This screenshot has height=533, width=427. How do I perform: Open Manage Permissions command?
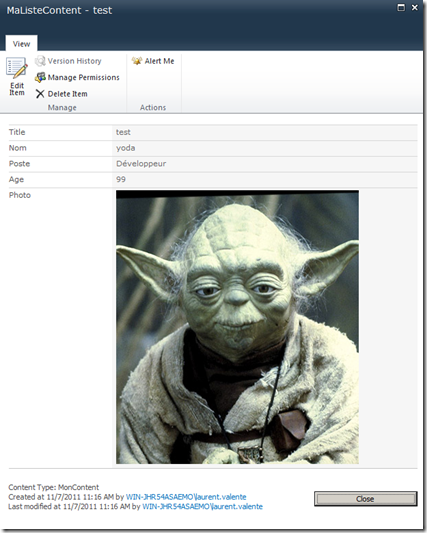point(84,78)
